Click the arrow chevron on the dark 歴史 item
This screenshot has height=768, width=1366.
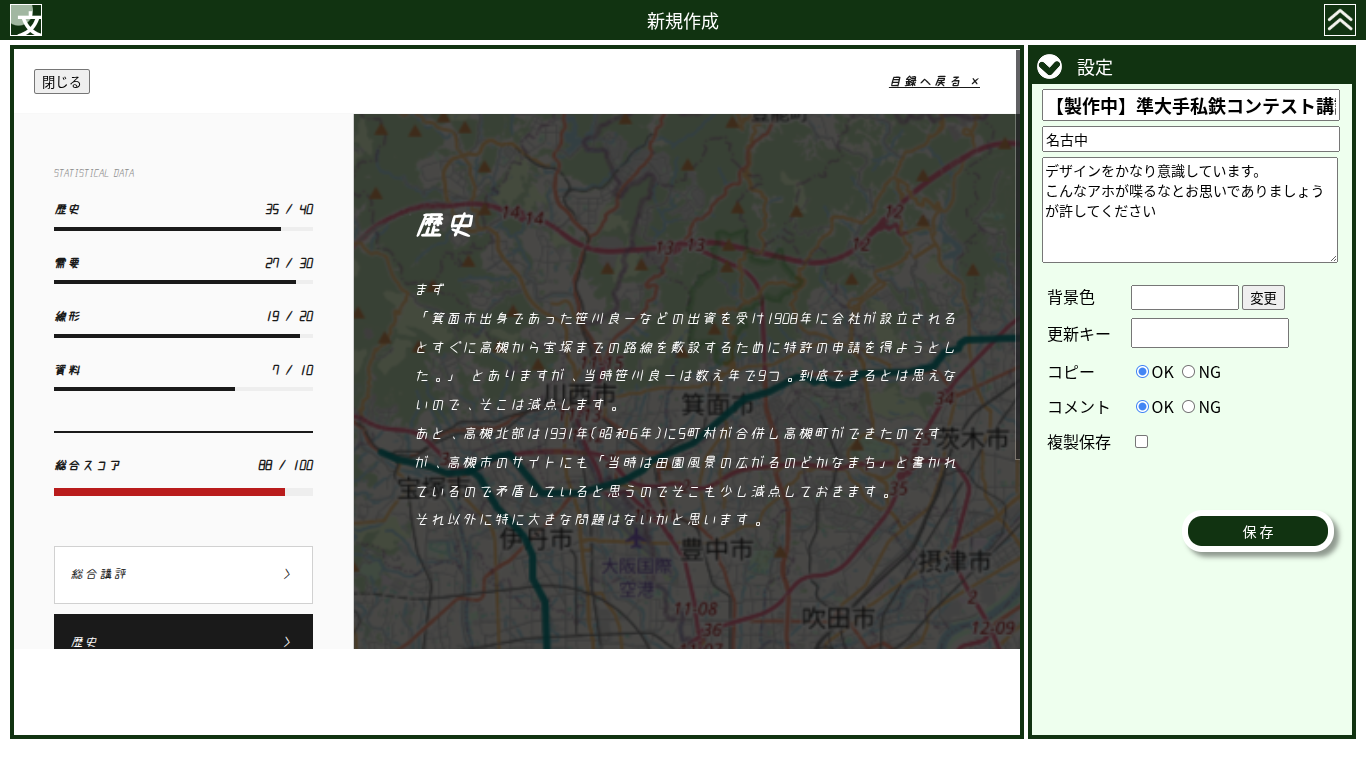click(x=287, y=640)
